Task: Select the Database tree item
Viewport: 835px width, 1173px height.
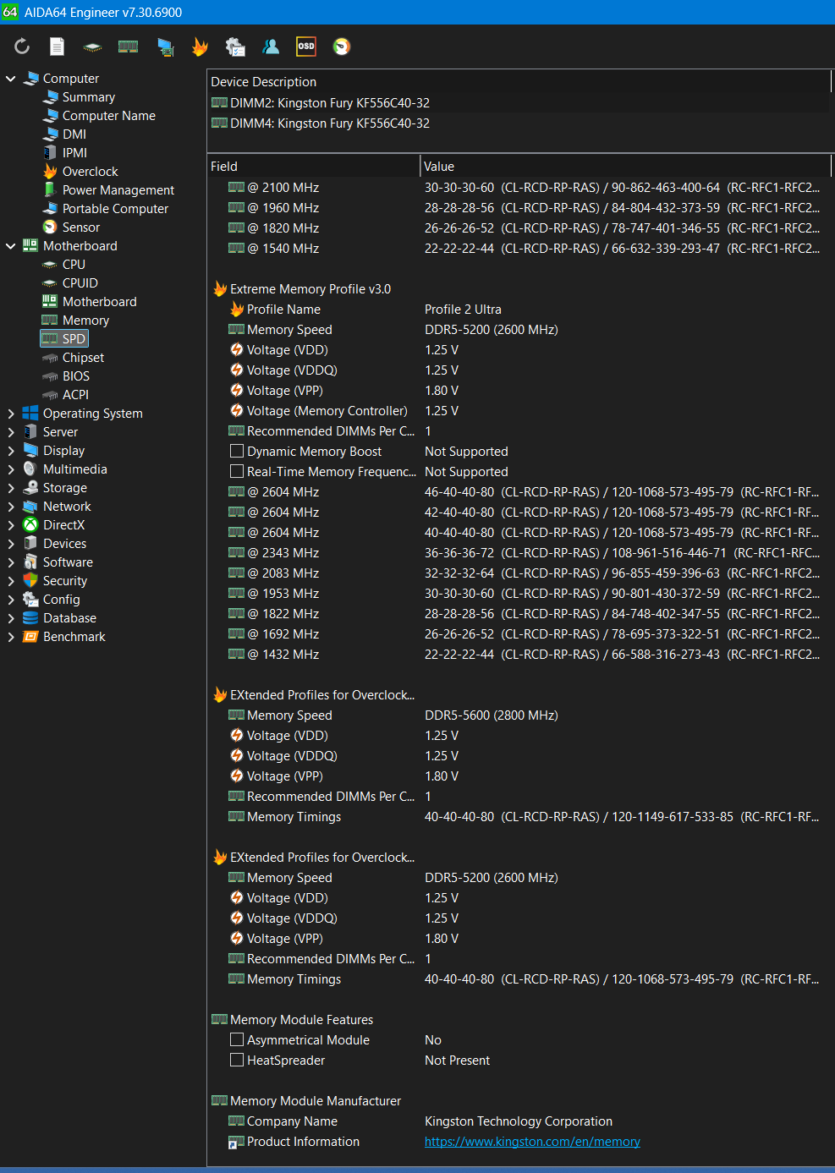Action: coord(70,618)
